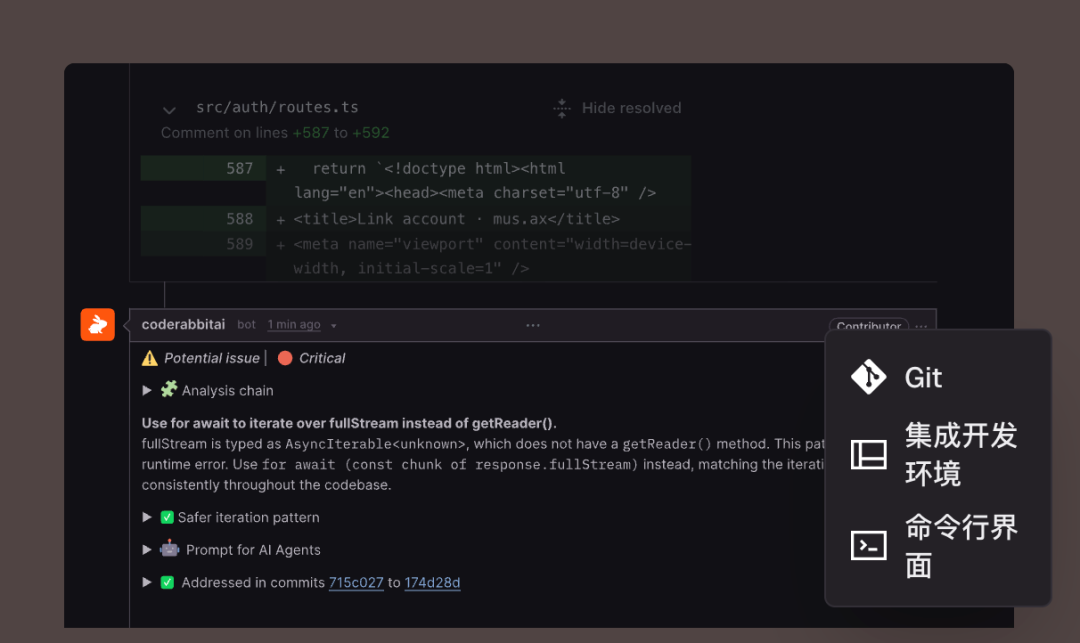This screenshot has width=1080, height=643.
Task: Click the coderabbitai rabbit avatar icon
Action: tap(98, 324)
